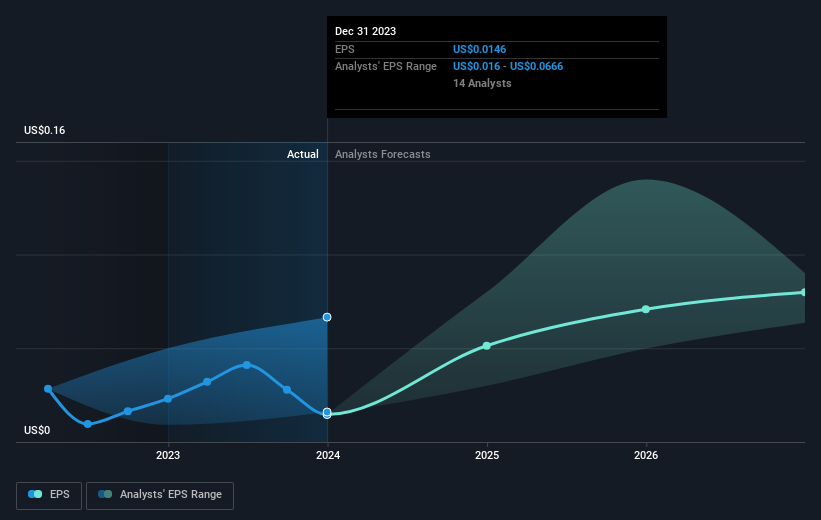Select the rightmost forecast EPS point
The height and width of the screenshot is (520, 821).
(804, 292)
